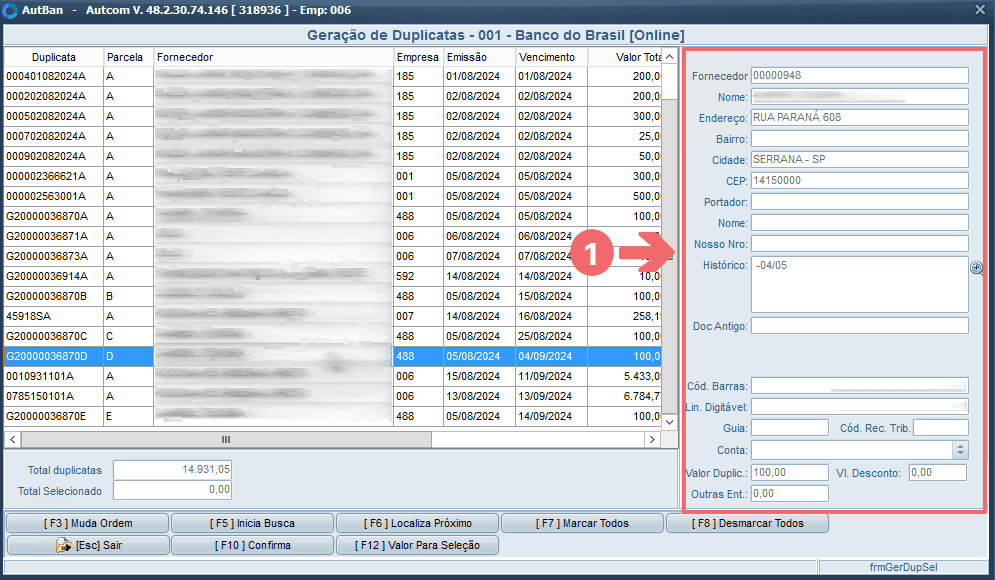Open the Conta dropdown
The width and height of the screenshot is (995, 580).
click(960, 450)
